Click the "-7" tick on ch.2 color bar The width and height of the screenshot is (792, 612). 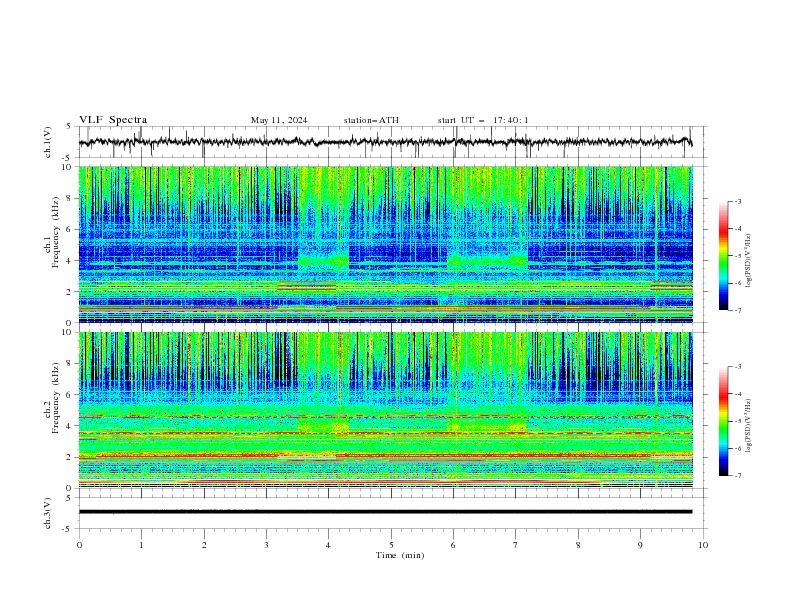(738, 475)
